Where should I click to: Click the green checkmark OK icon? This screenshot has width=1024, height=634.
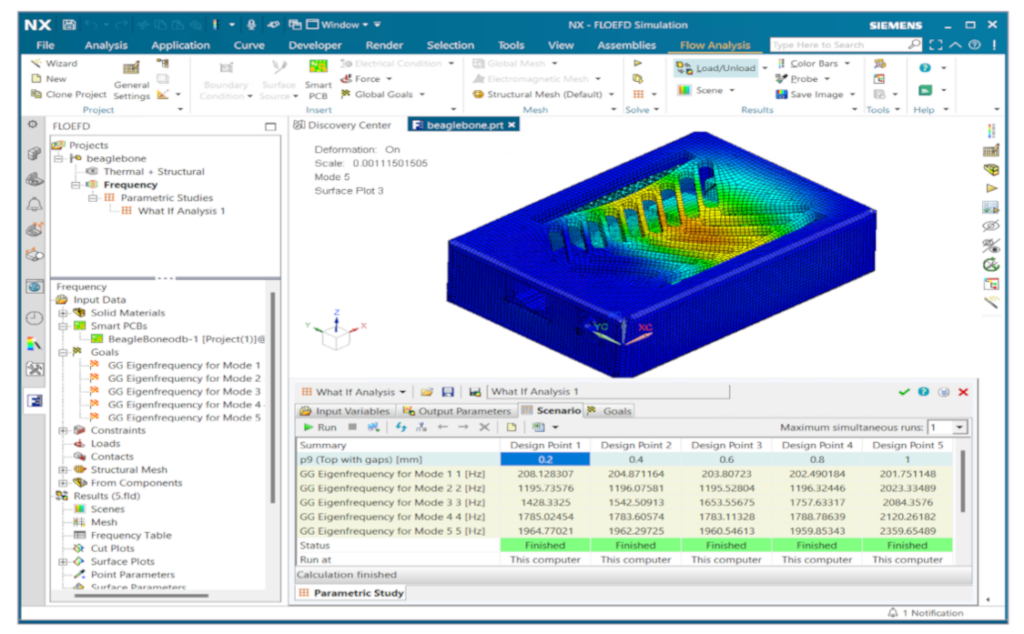tap(904, 392)
